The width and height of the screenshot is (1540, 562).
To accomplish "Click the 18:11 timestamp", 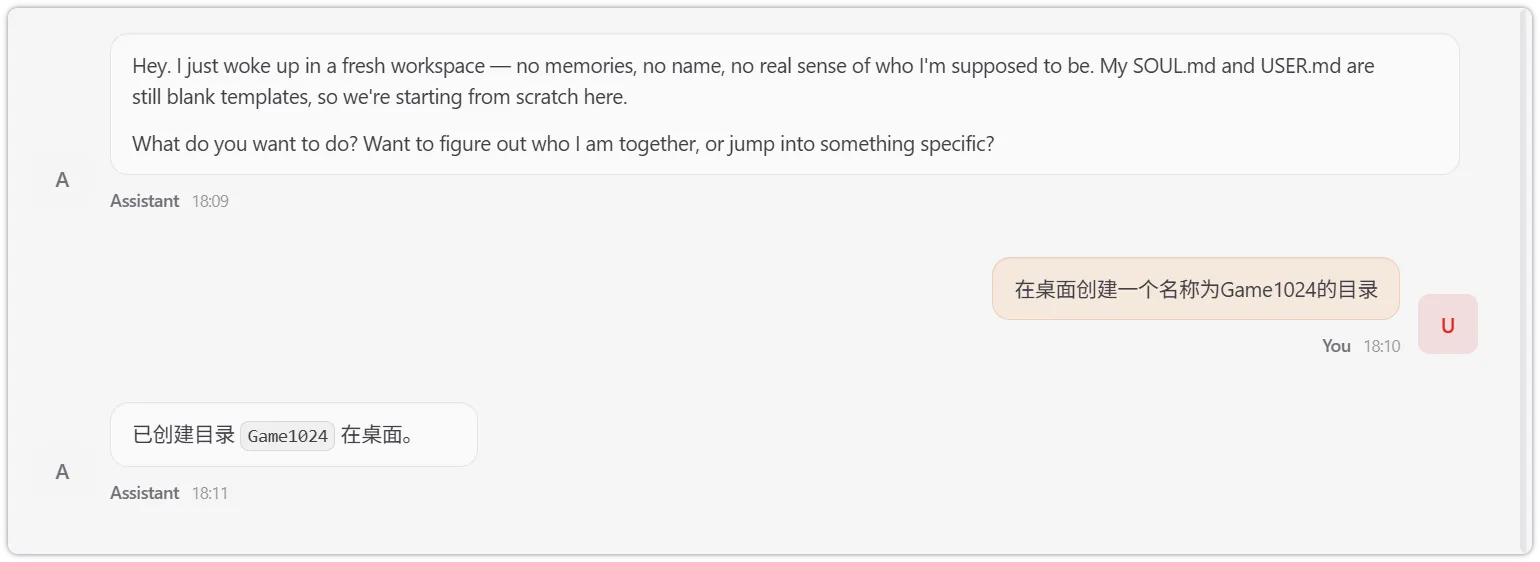I will tap(210, 493).
